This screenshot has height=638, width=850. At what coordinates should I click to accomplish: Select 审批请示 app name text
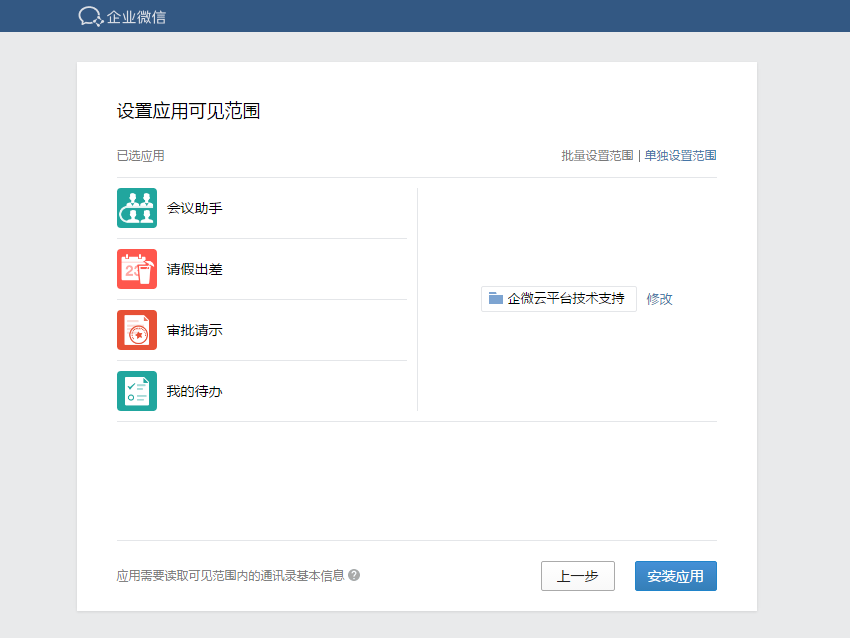[195, 330]
